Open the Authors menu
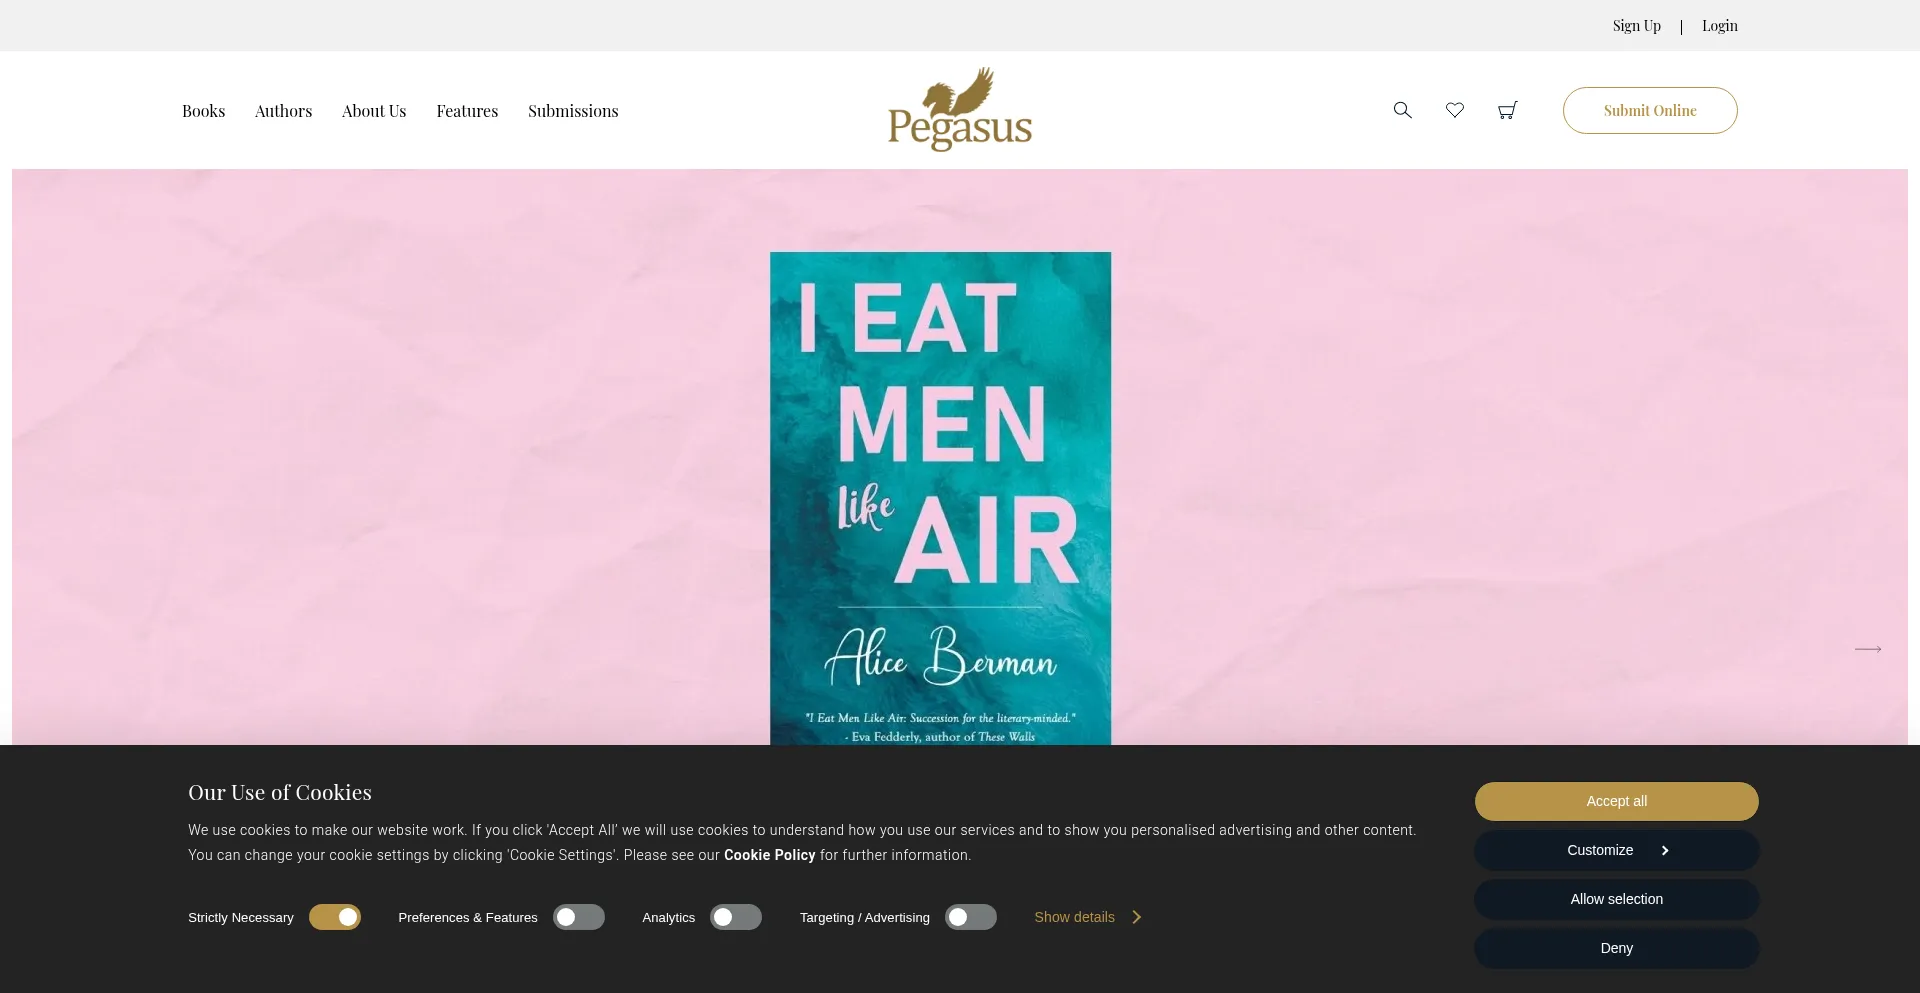Screen dimensions: 1920x993 click(283, 111)
